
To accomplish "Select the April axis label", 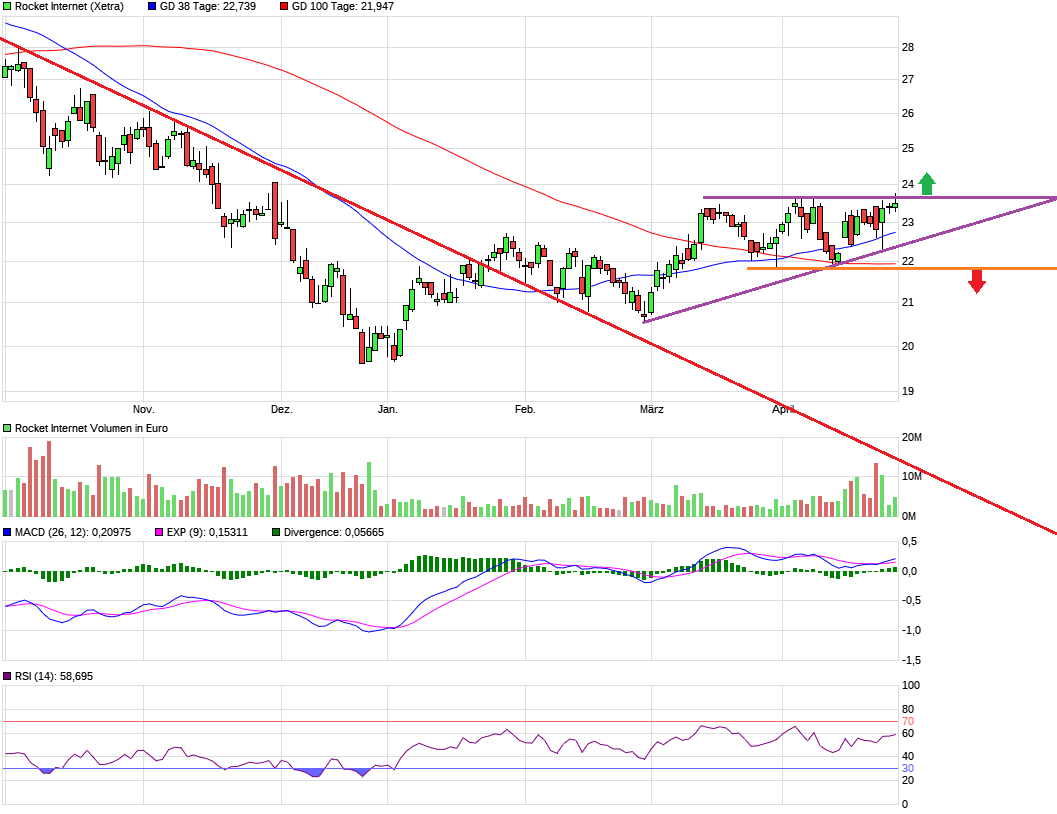I will 783,409.
